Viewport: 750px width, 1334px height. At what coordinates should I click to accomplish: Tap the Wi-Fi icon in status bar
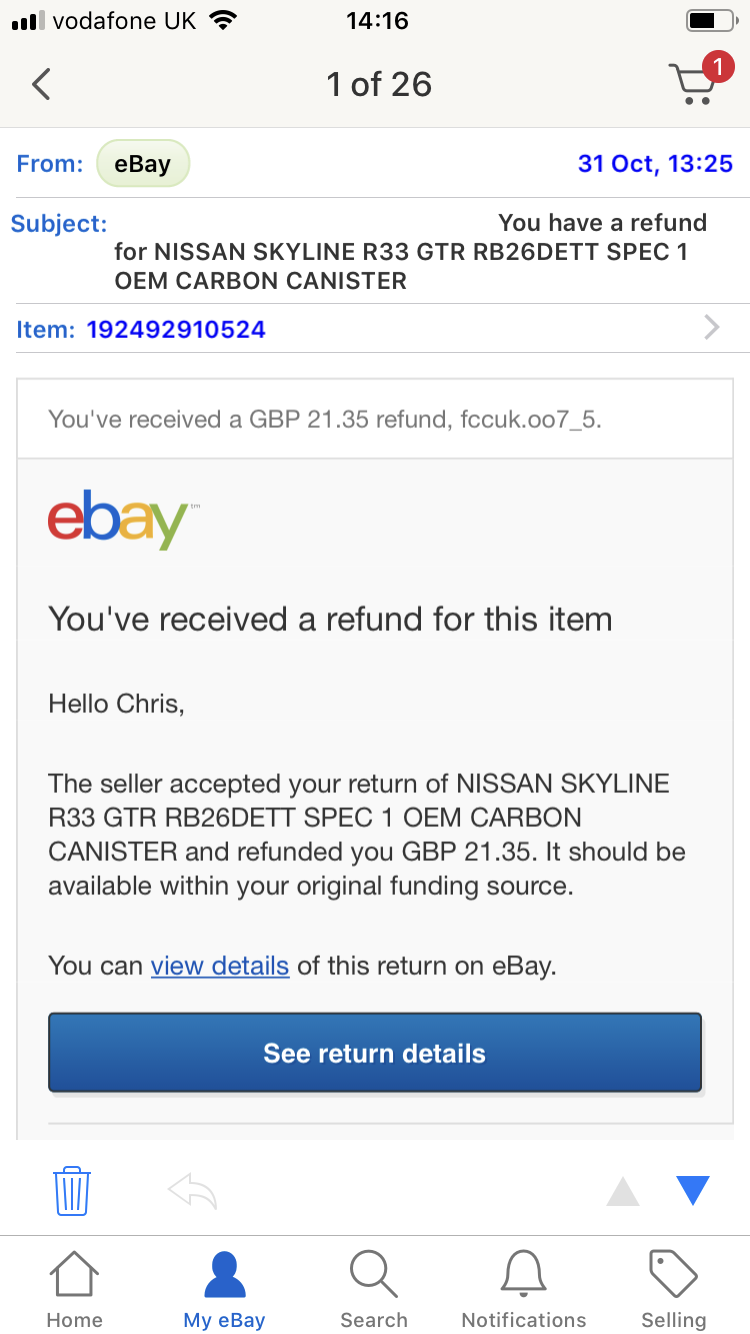coord(222,21)
